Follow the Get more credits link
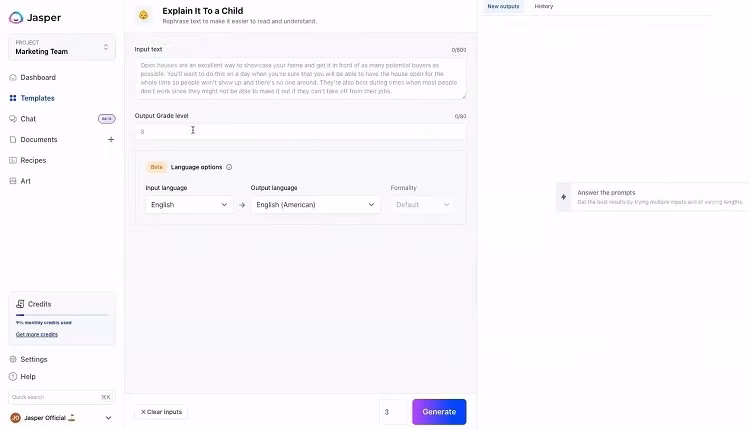 (36, 334)
